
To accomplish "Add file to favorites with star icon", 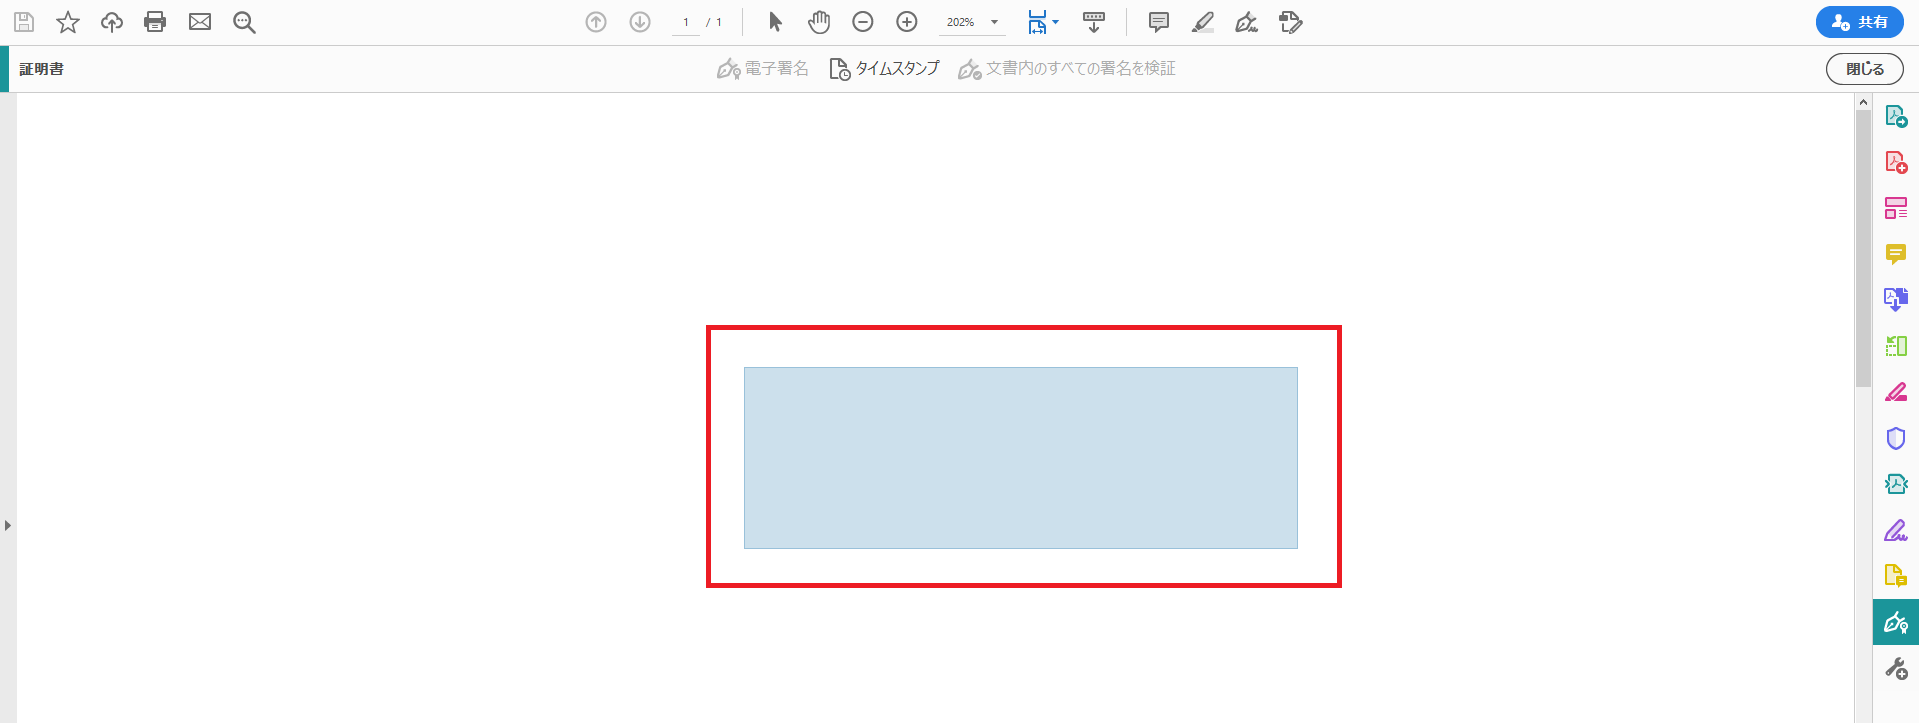I will pos(68,22).
